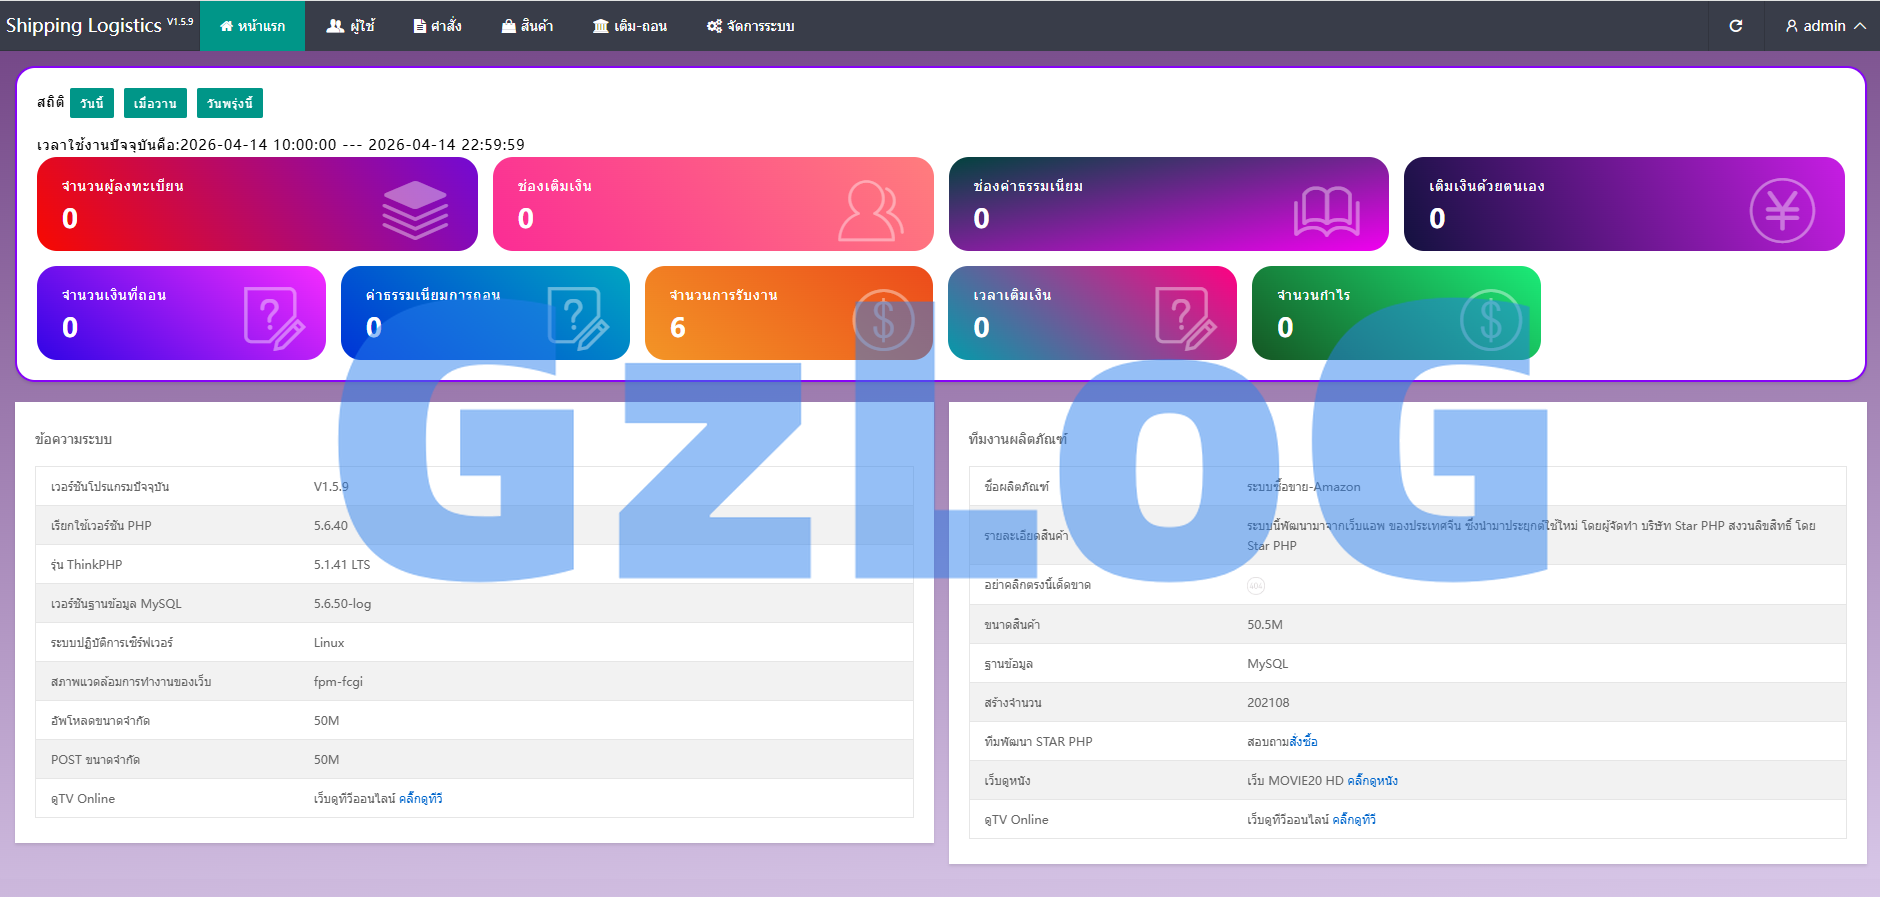Click the refresh icon in top bar
The image size is (1880, 897).
(x=1736, y=26)
